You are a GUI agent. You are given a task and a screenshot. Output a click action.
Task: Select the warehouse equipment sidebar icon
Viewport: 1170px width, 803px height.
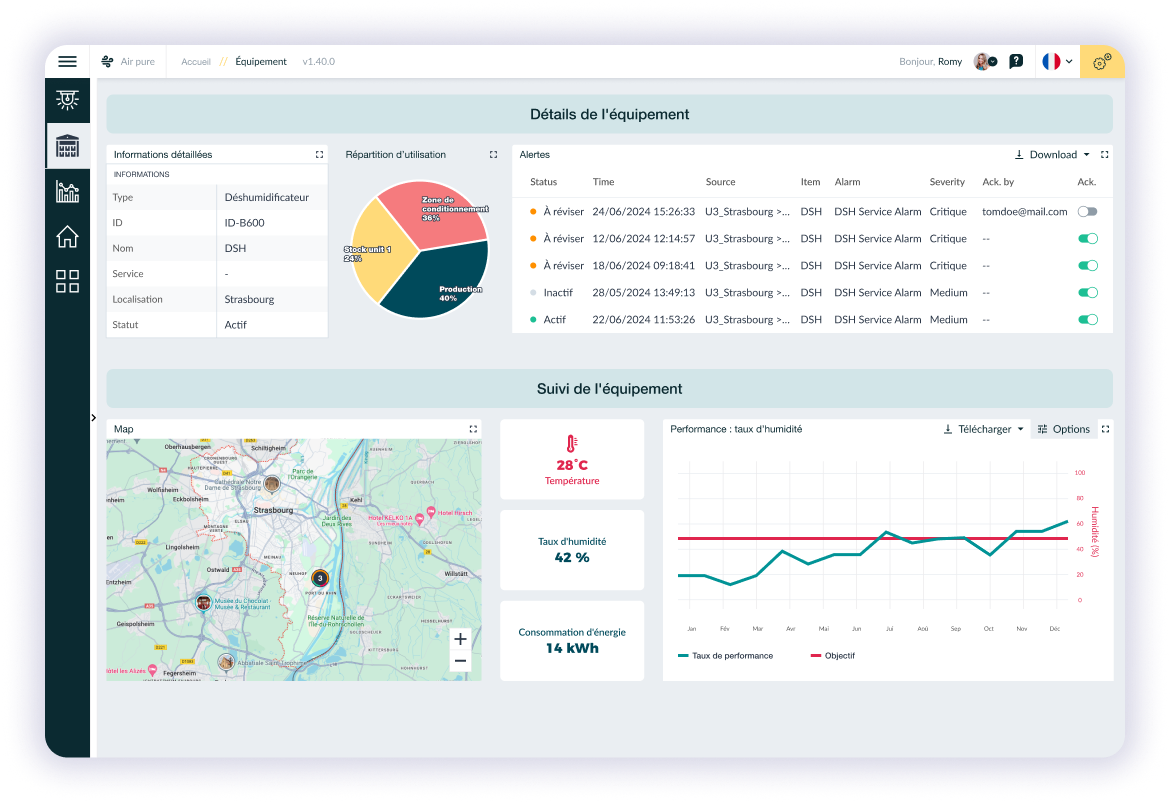[x=67, y=146]
